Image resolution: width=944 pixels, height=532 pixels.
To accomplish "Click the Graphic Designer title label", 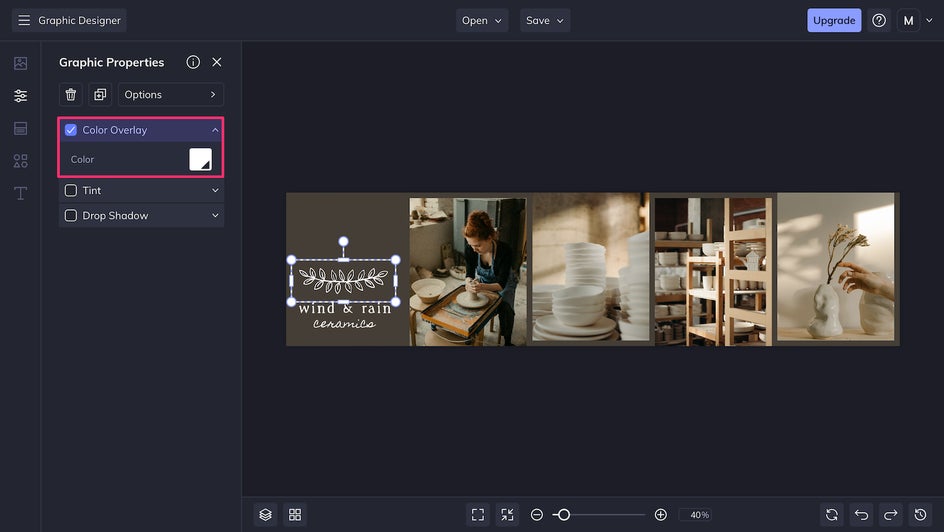I will pos(79,20).
